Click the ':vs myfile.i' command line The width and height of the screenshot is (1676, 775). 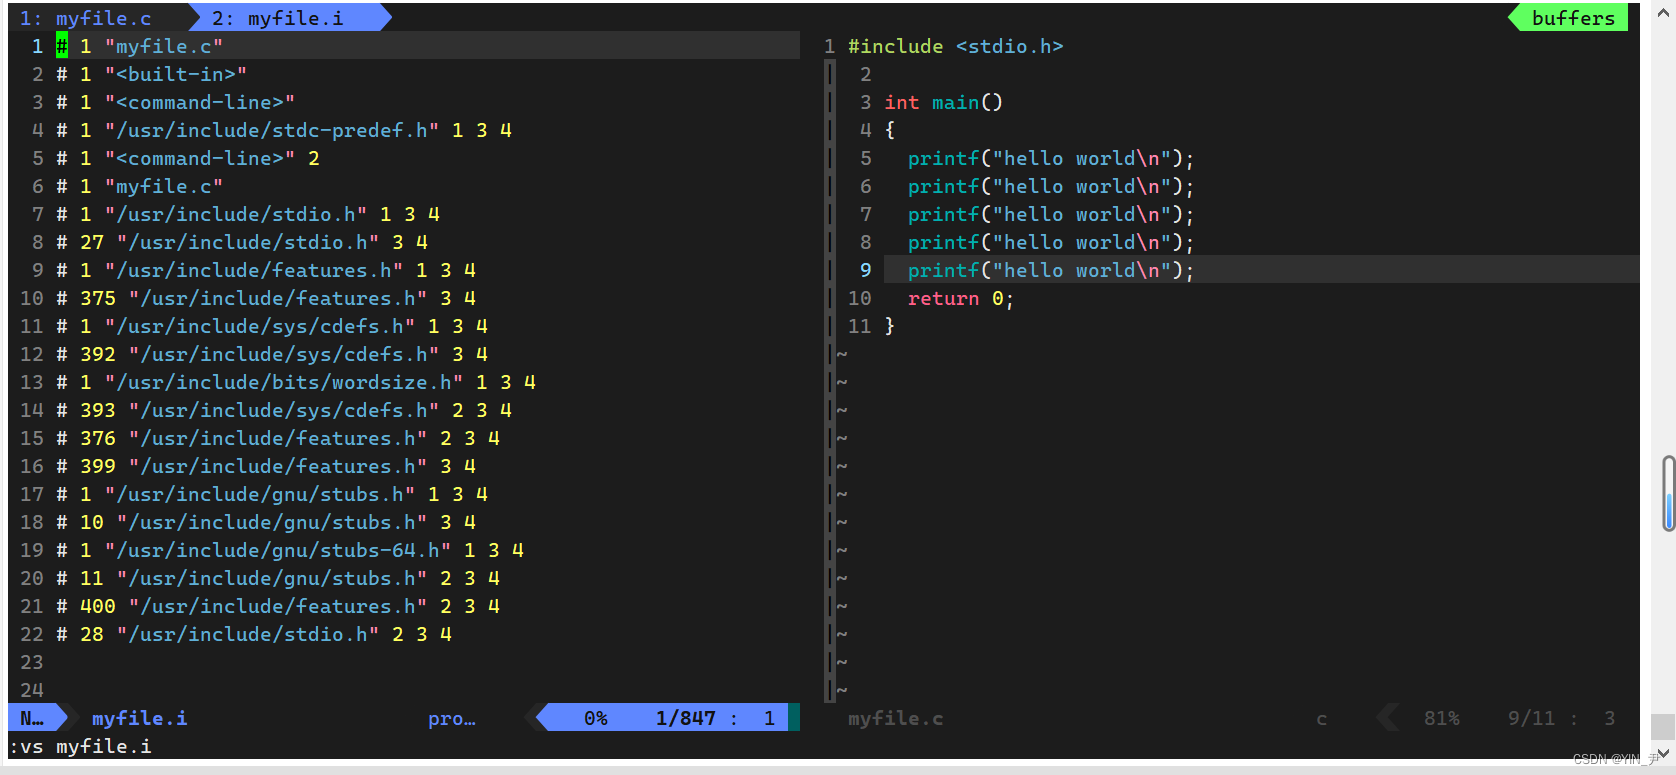pyautogui.click(x=80, y=746)
